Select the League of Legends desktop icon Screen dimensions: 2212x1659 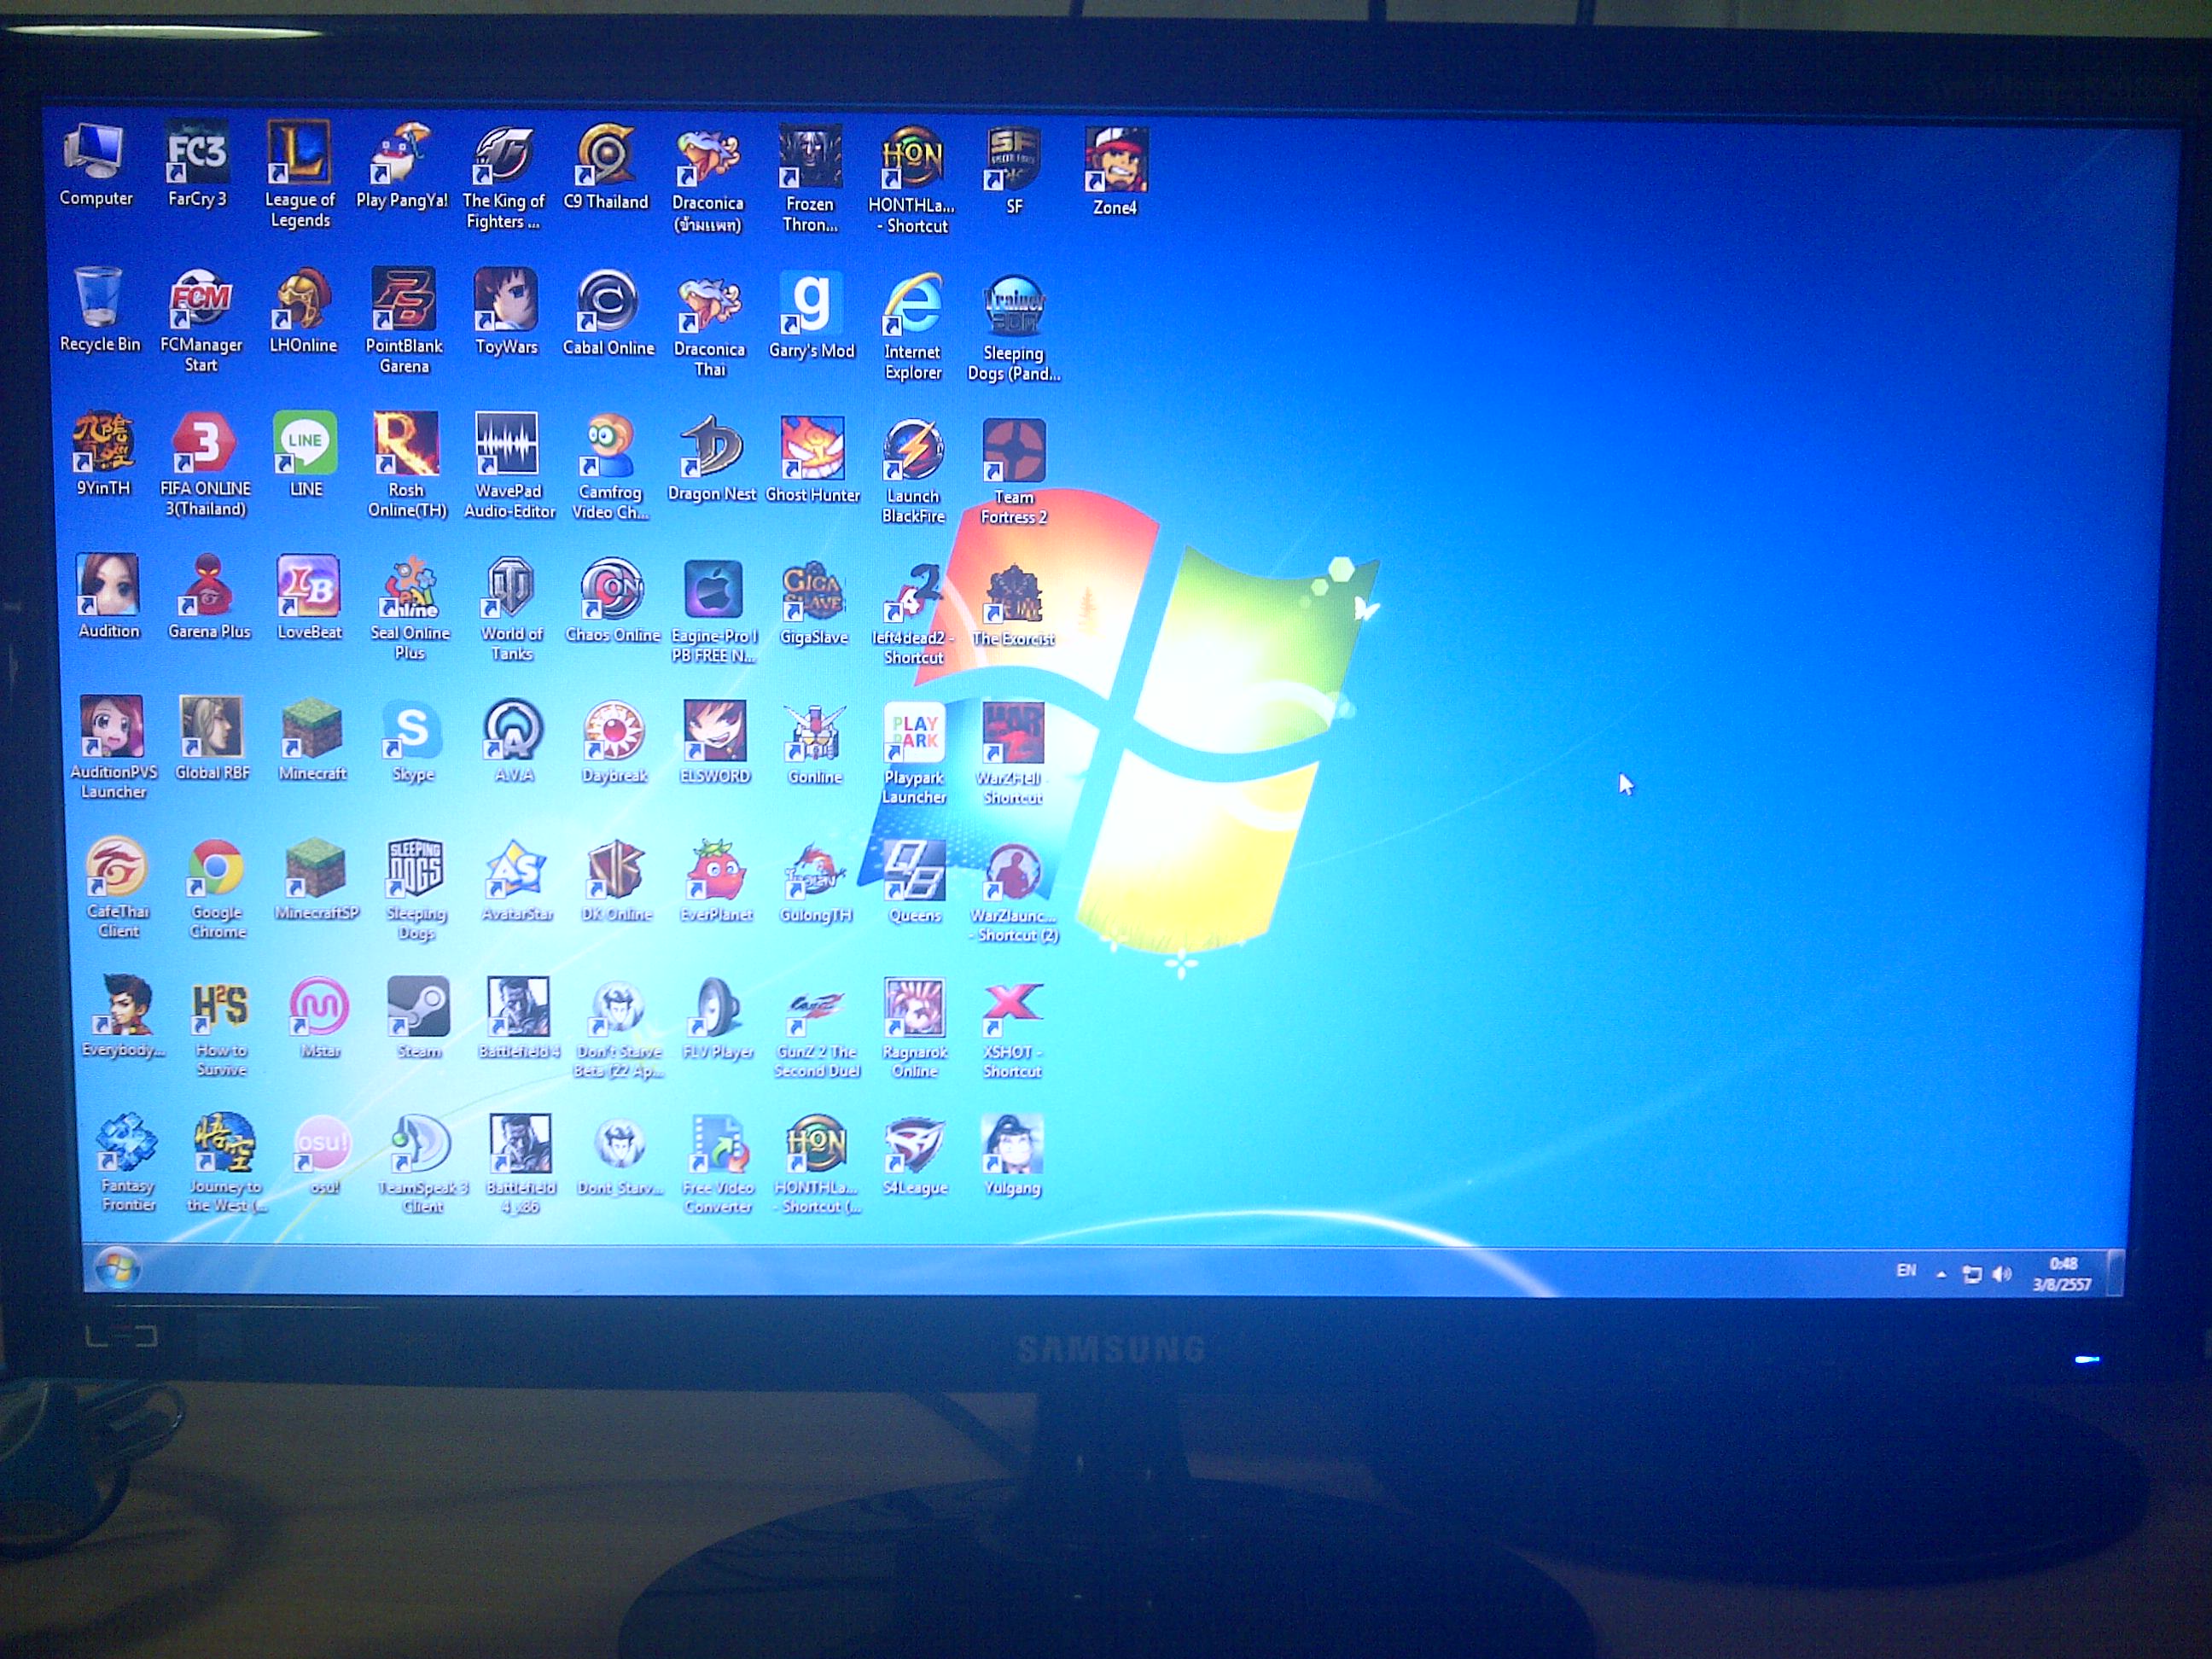coord(300,154)
